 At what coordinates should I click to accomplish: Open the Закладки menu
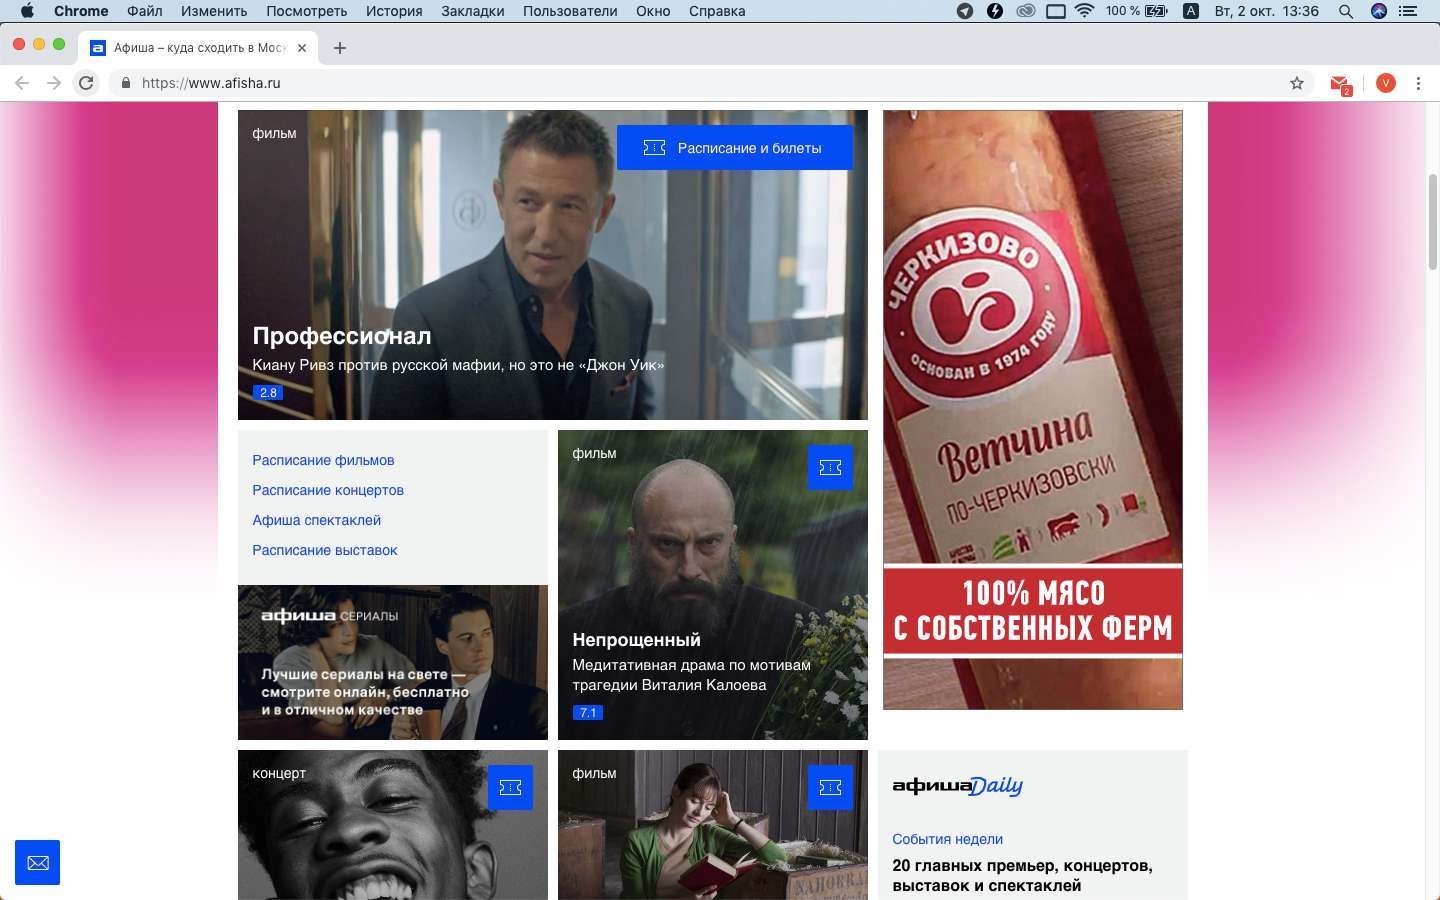click(473, 11)
